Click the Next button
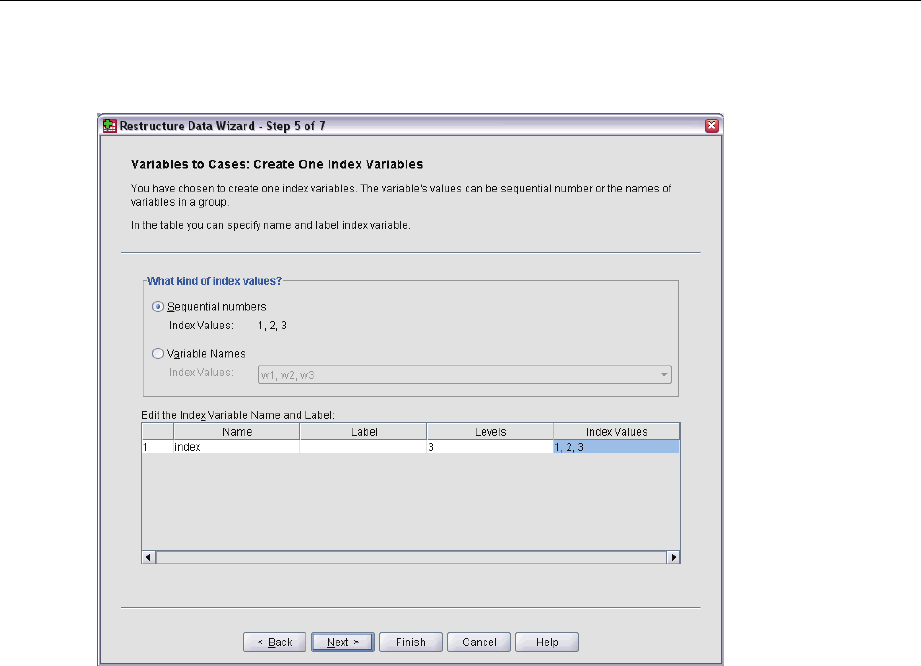Viewport: 921px width, 666px height. pyautogui.click(x=342, y=642)
